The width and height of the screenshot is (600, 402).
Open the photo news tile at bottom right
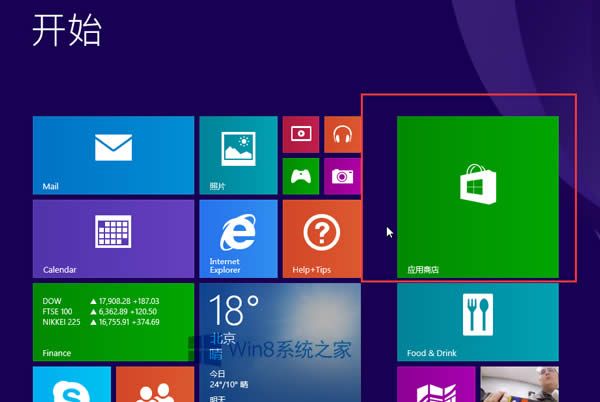(x=520, y=384)
